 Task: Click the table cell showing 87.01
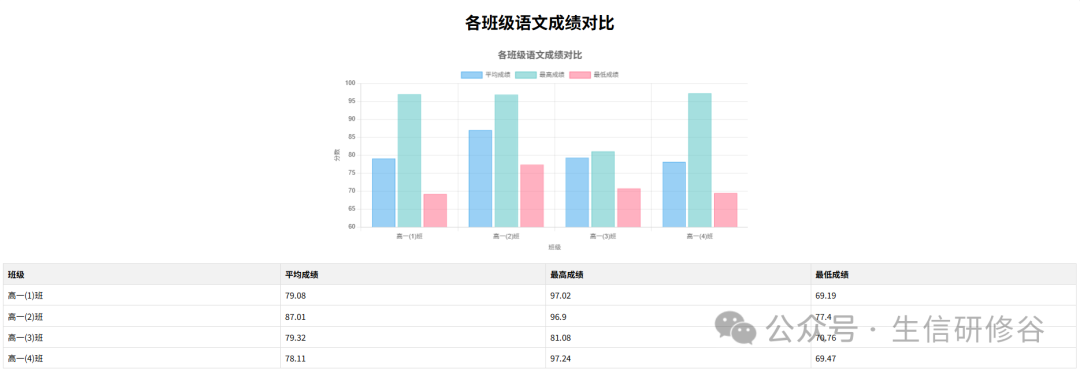(x=413, y=317)
